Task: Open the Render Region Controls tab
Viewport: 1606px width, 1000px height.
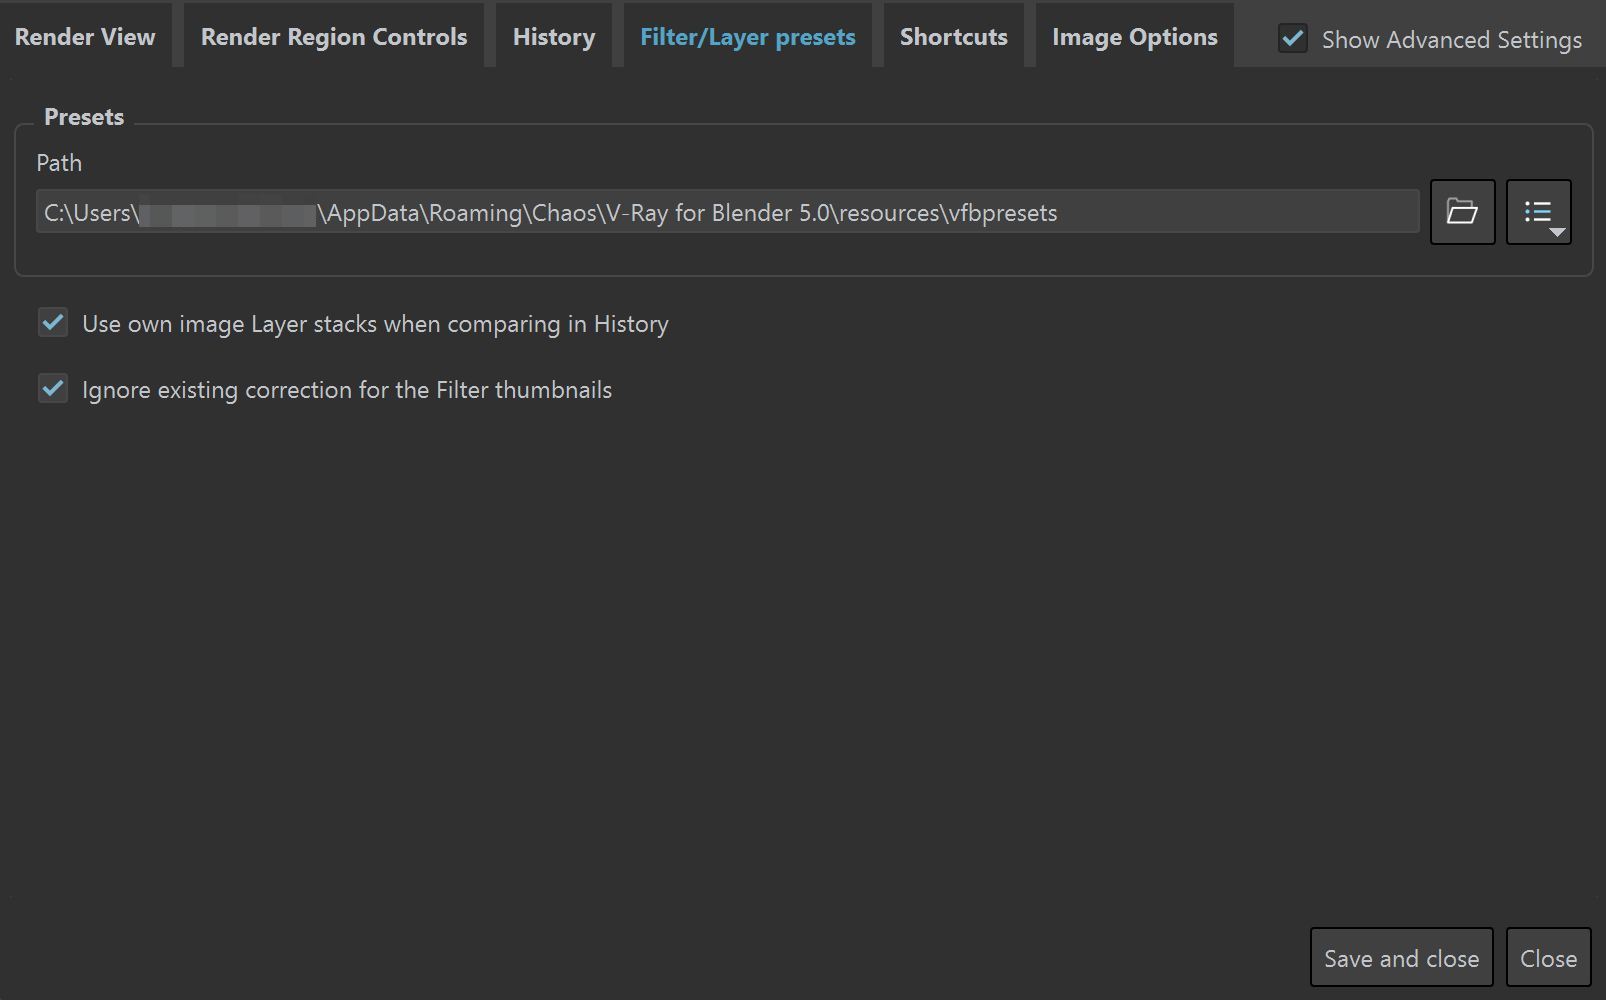Action: click(x=334, y=37)
